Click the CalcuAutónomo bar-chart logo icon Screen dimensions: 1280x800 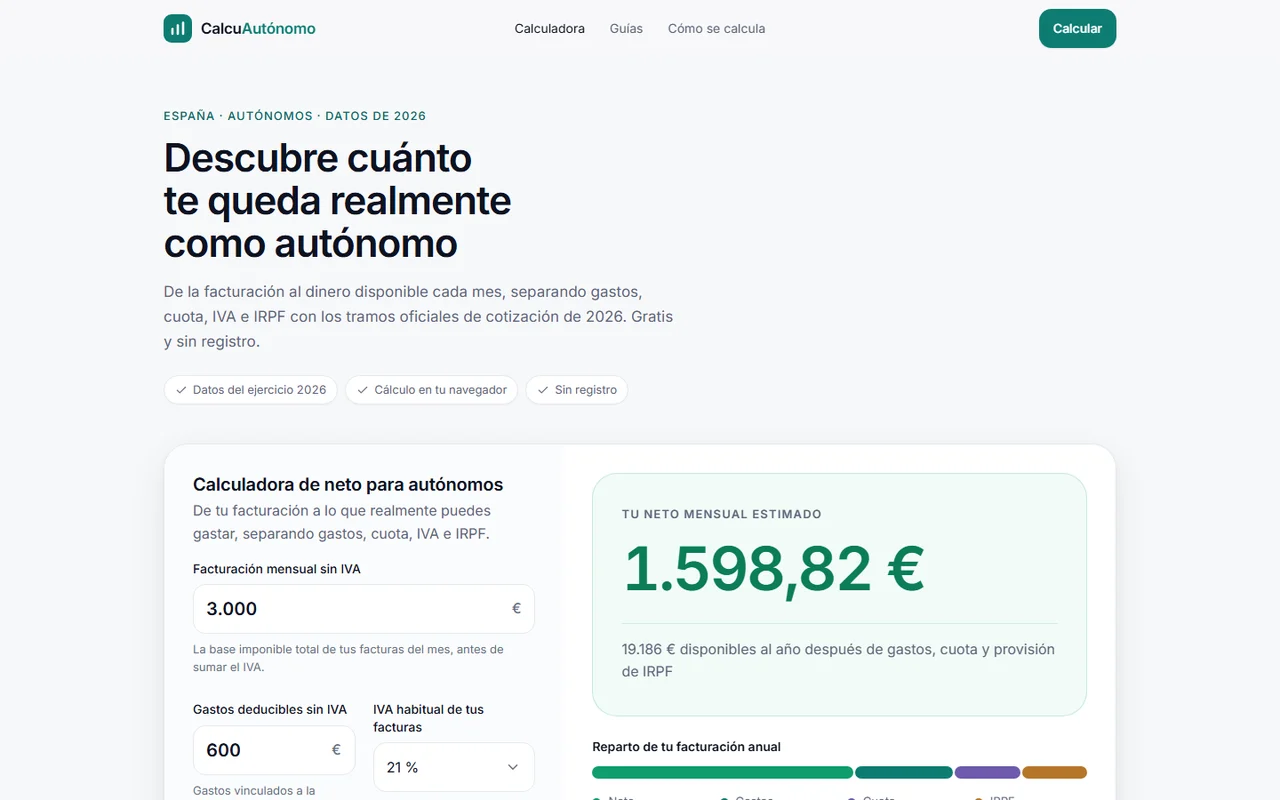click(x=178, y=28)
